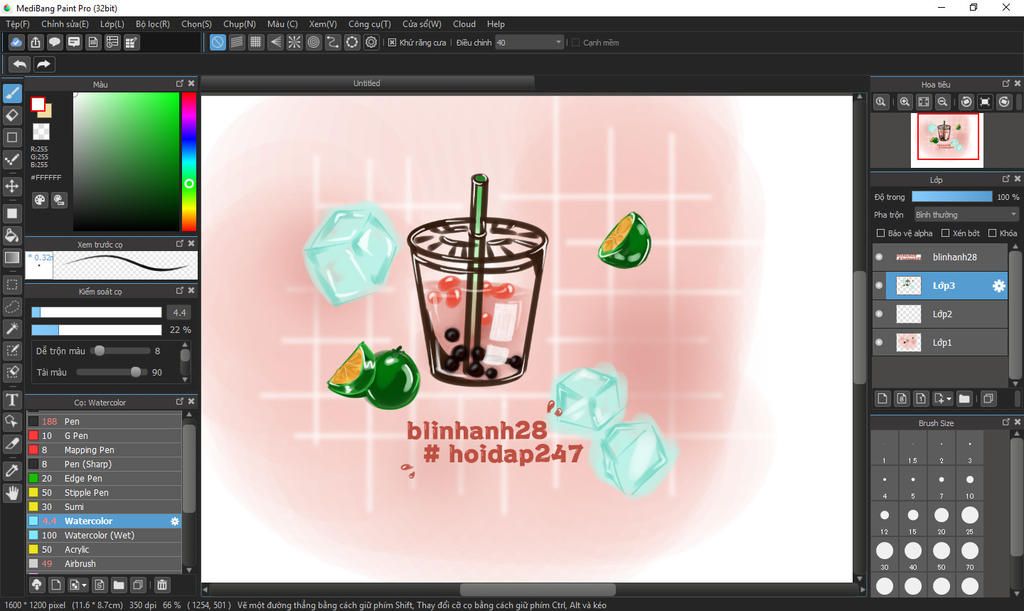Open Điều chỉnh correction value dropdown
This screenshot has height=611, width=1024.
[528, 42]
